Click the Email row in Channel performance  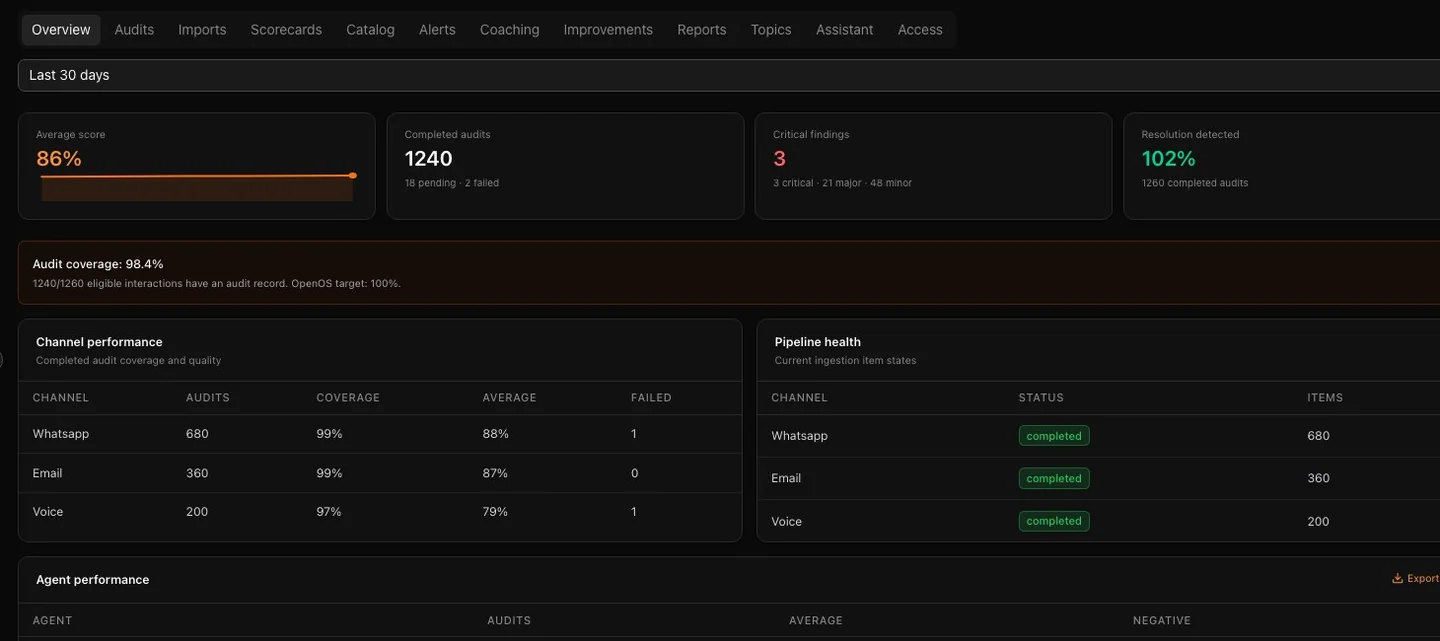point(380,473)
